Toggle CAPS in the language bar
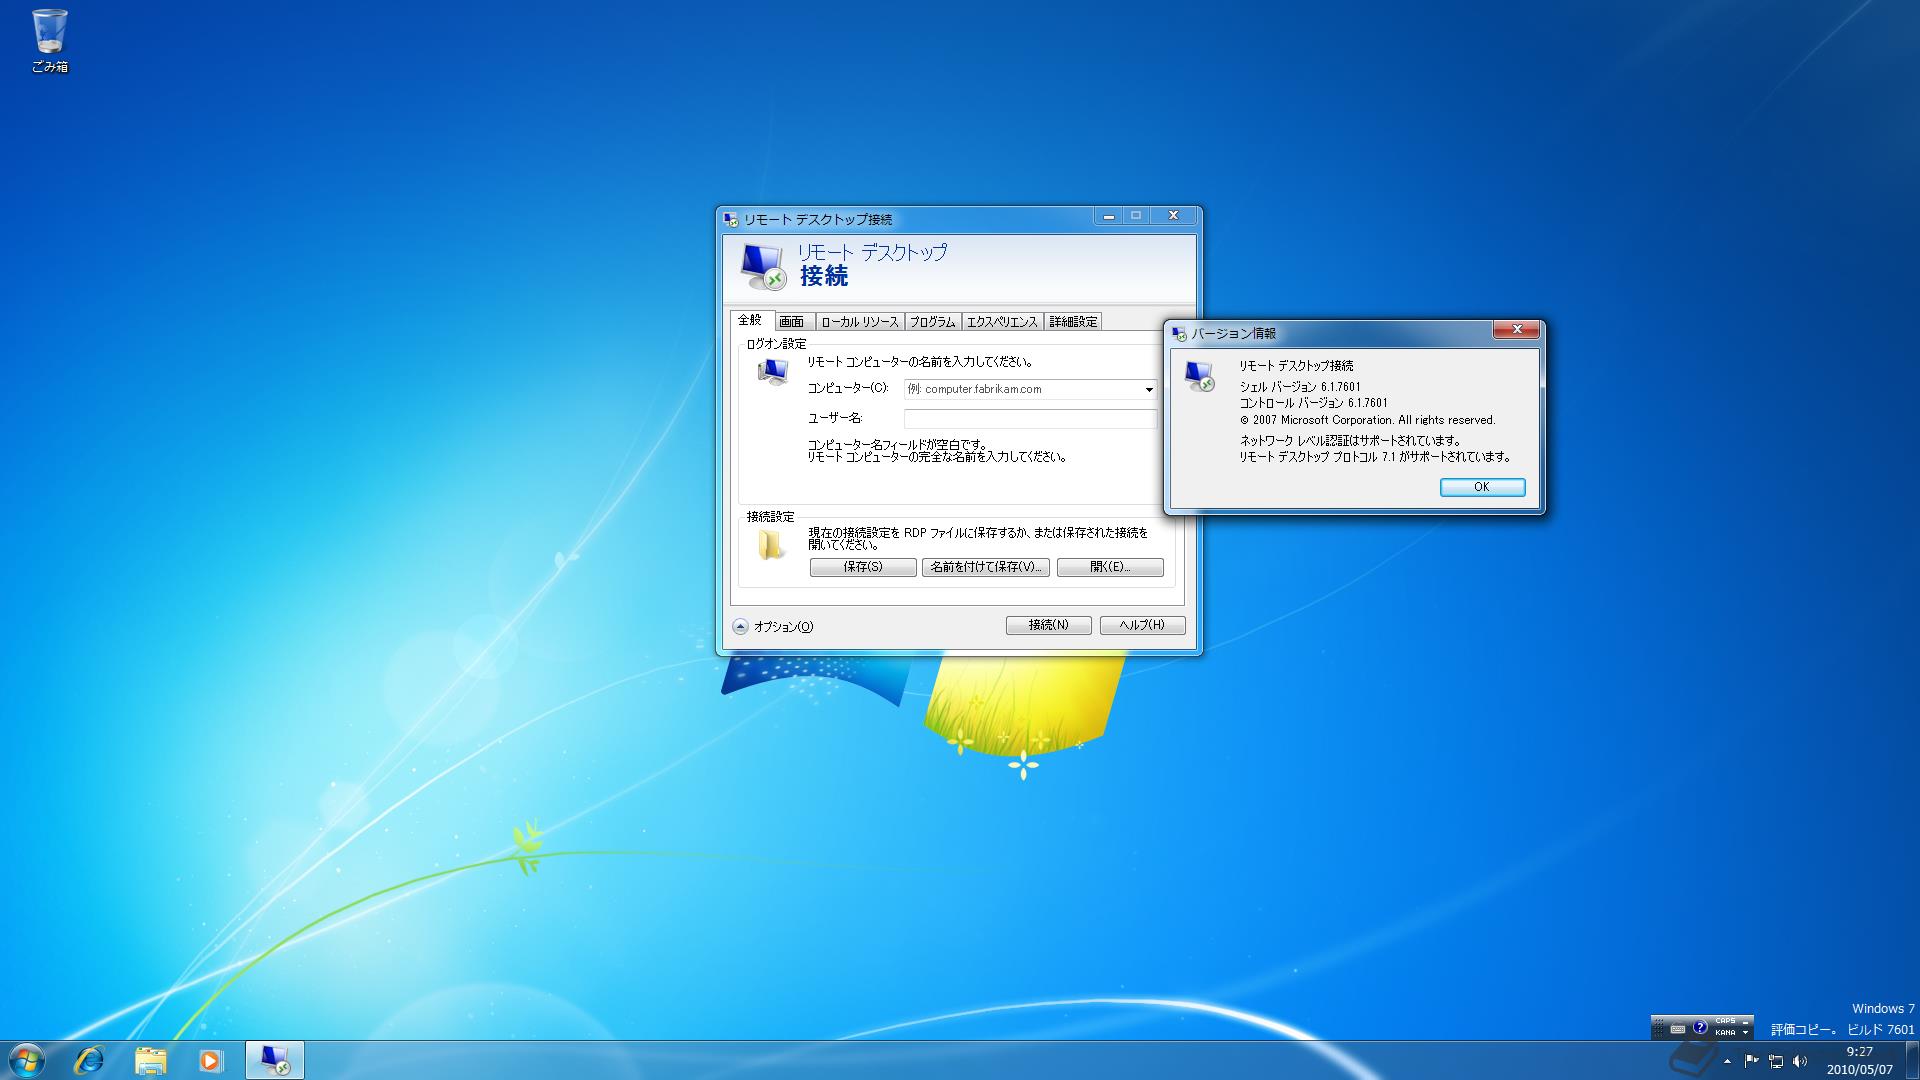 tap(1725, 1022)
